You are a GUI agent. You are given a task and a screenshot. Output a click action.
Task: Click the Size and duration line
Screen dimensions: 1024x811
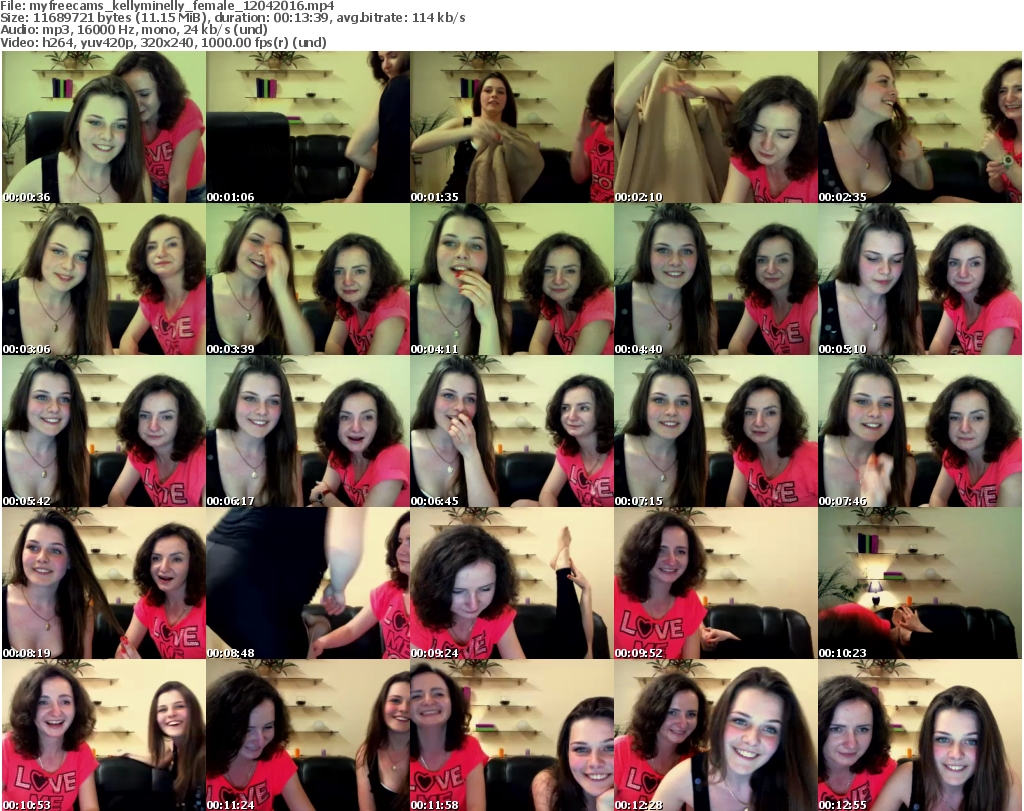pyautogui.click(x=233, y=18)
